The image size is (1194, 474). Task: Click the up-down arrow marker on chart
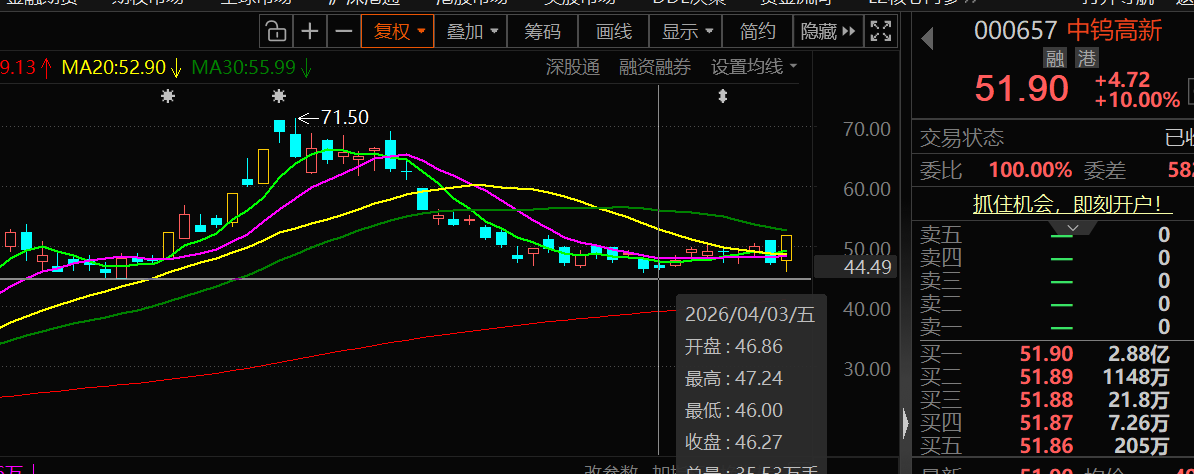[723, 96]
